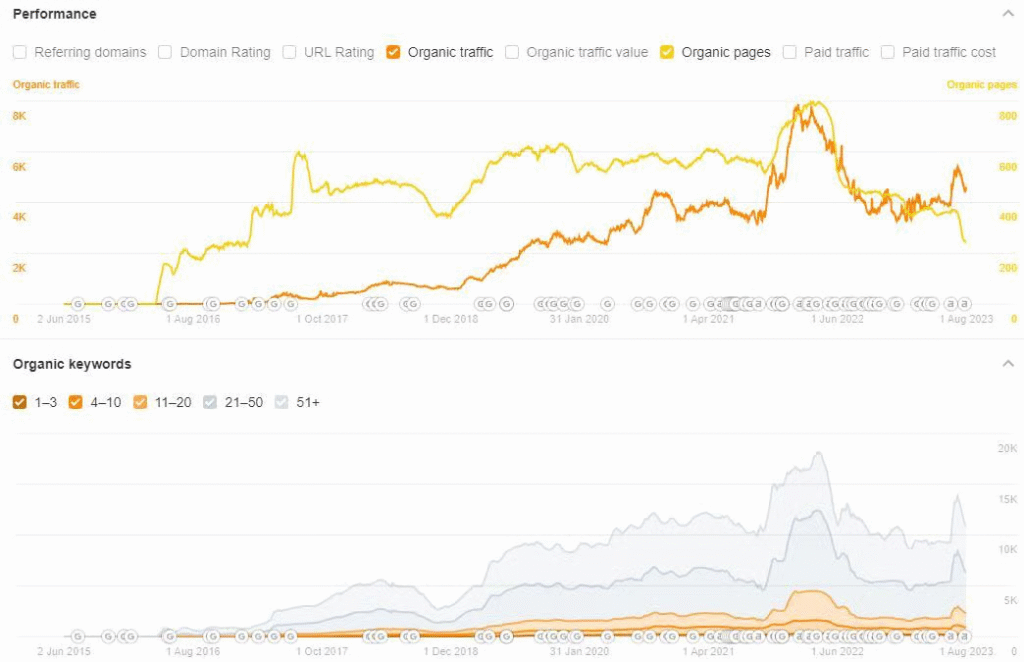Click the leftmost G marker on Performance timeline

tap(79, 303)
